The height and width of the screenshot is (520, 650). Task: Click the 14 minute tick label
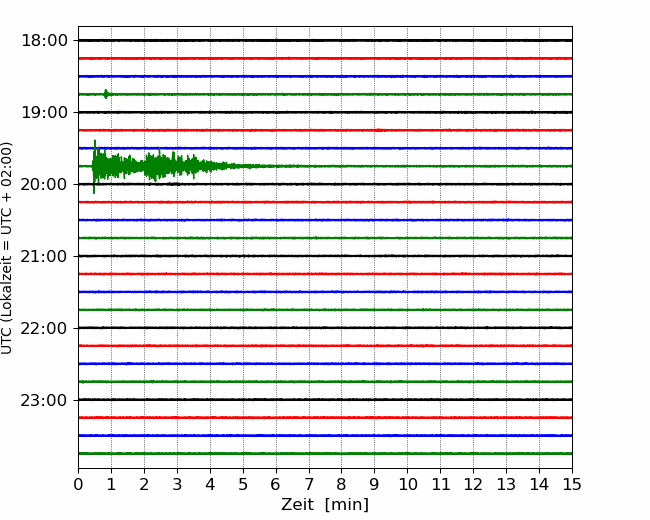pyautogui.click(x=539, y=484)
